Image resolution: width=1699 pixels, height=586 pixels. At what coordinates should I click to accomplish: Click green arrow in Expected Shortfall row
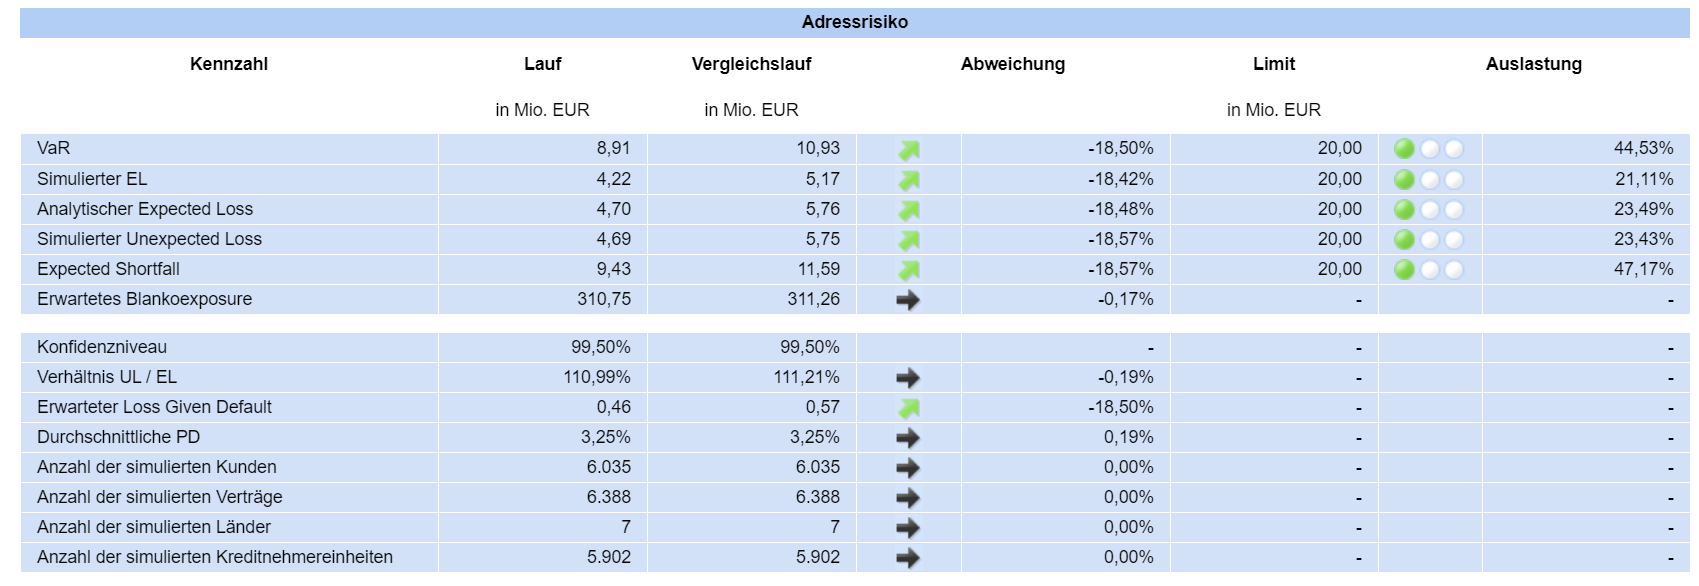tap(908, 270)
